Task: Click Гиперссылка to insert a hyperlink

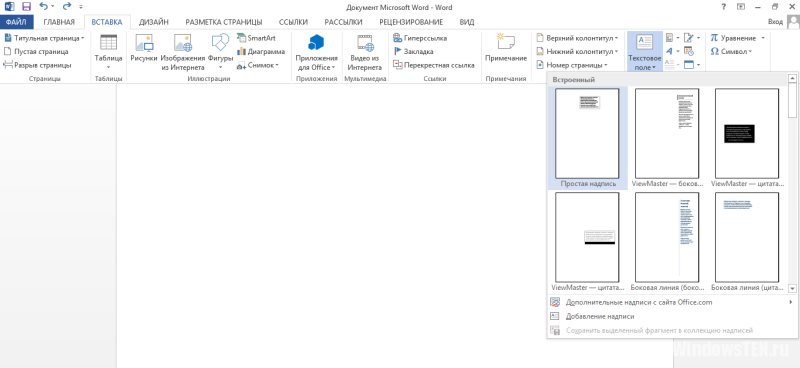Action: 420,38
